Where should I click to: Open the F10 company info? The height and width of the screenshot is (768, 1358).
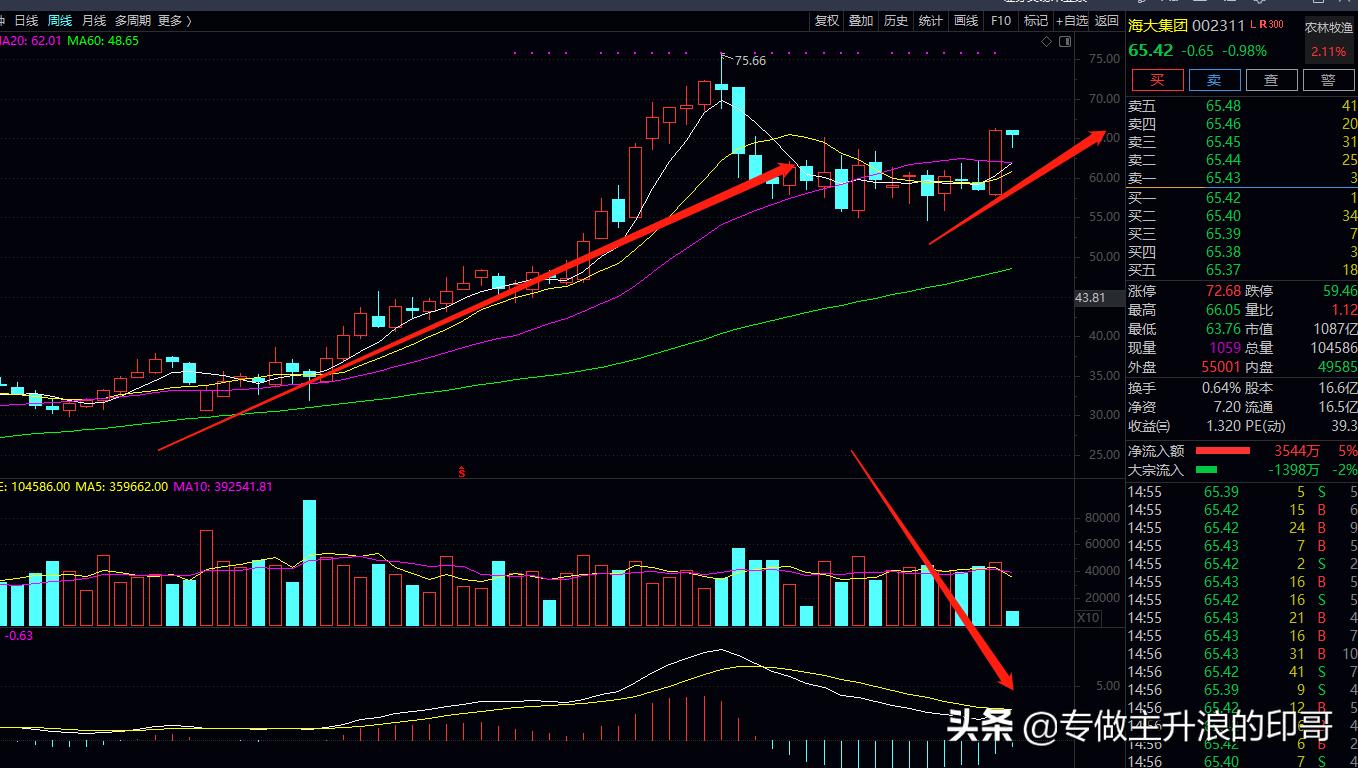(x=1000, y=20)
